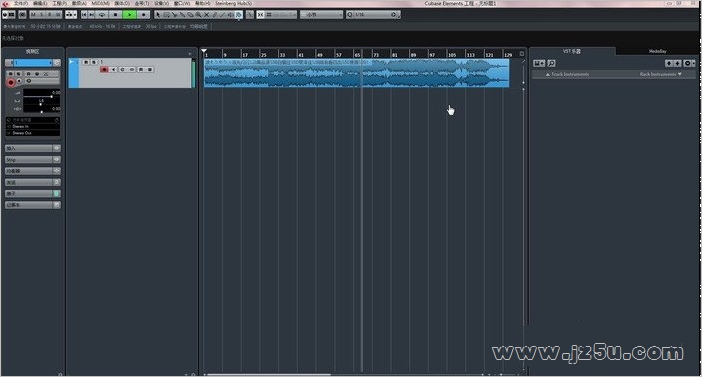Select the Line tool

[222, 14]
